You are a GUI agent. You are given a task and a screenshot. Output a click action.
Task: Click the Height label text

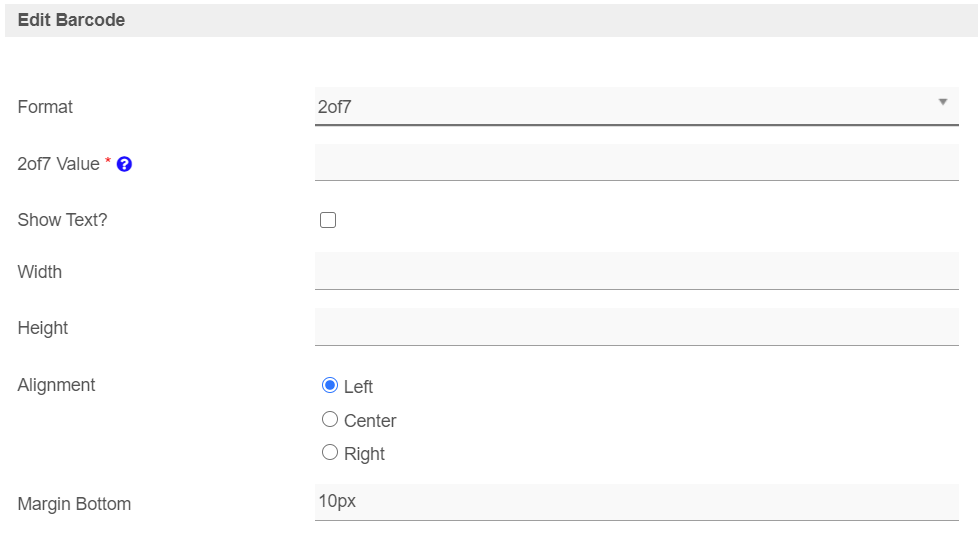tap(43, 328)
